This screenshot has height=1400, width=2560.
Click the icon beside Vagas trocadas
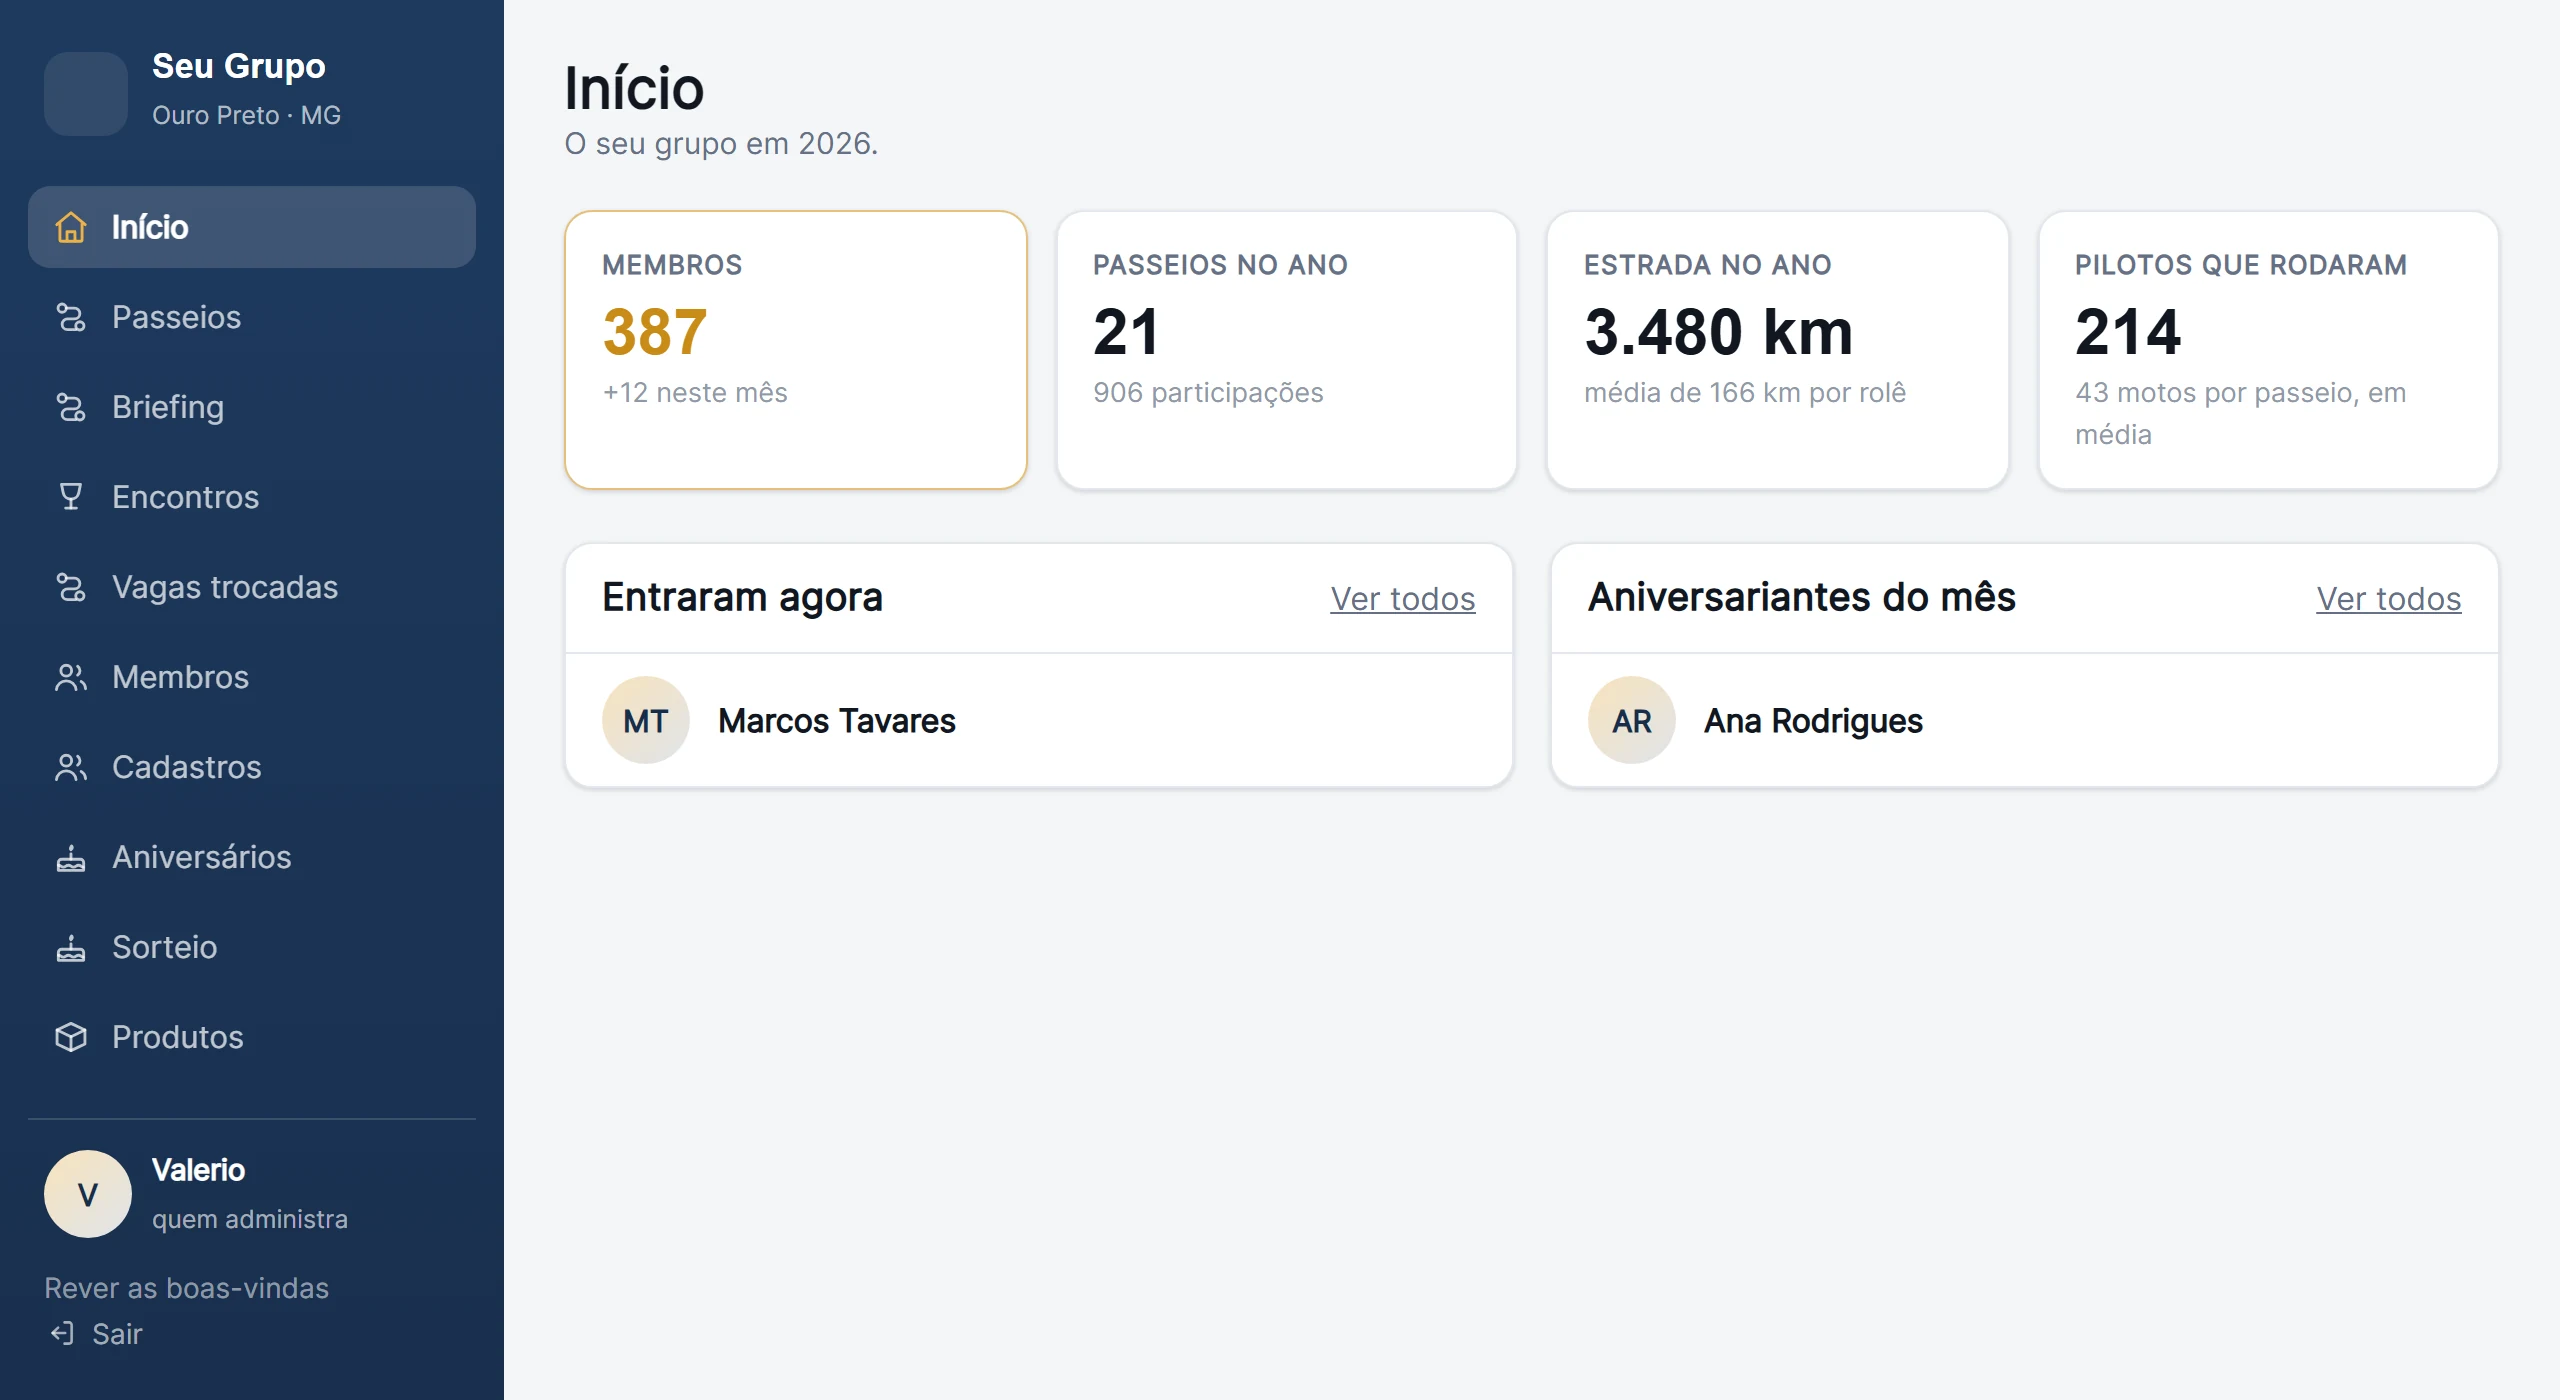(x=71, y=587)
